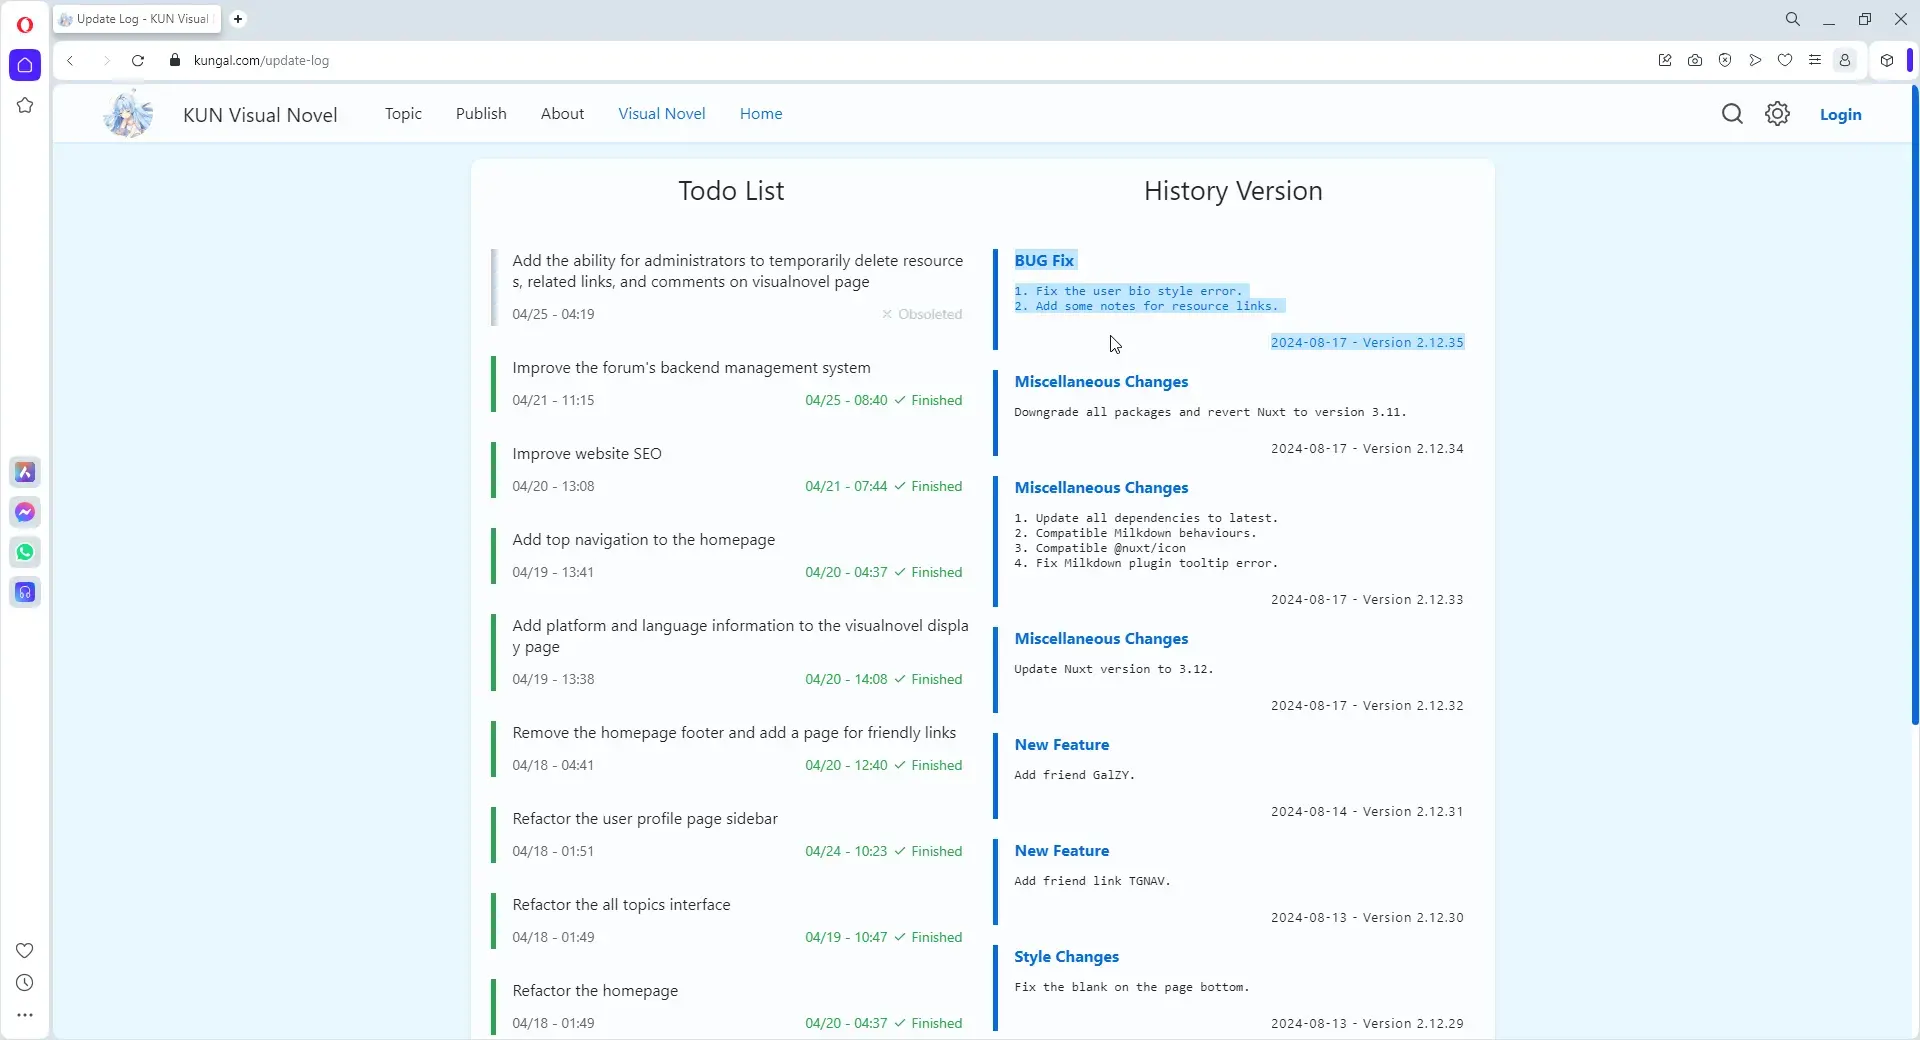Open WhatsApp in the Opera sidebar
The width and height of the screenshot is (1920, 1040).
coord(25,552)
